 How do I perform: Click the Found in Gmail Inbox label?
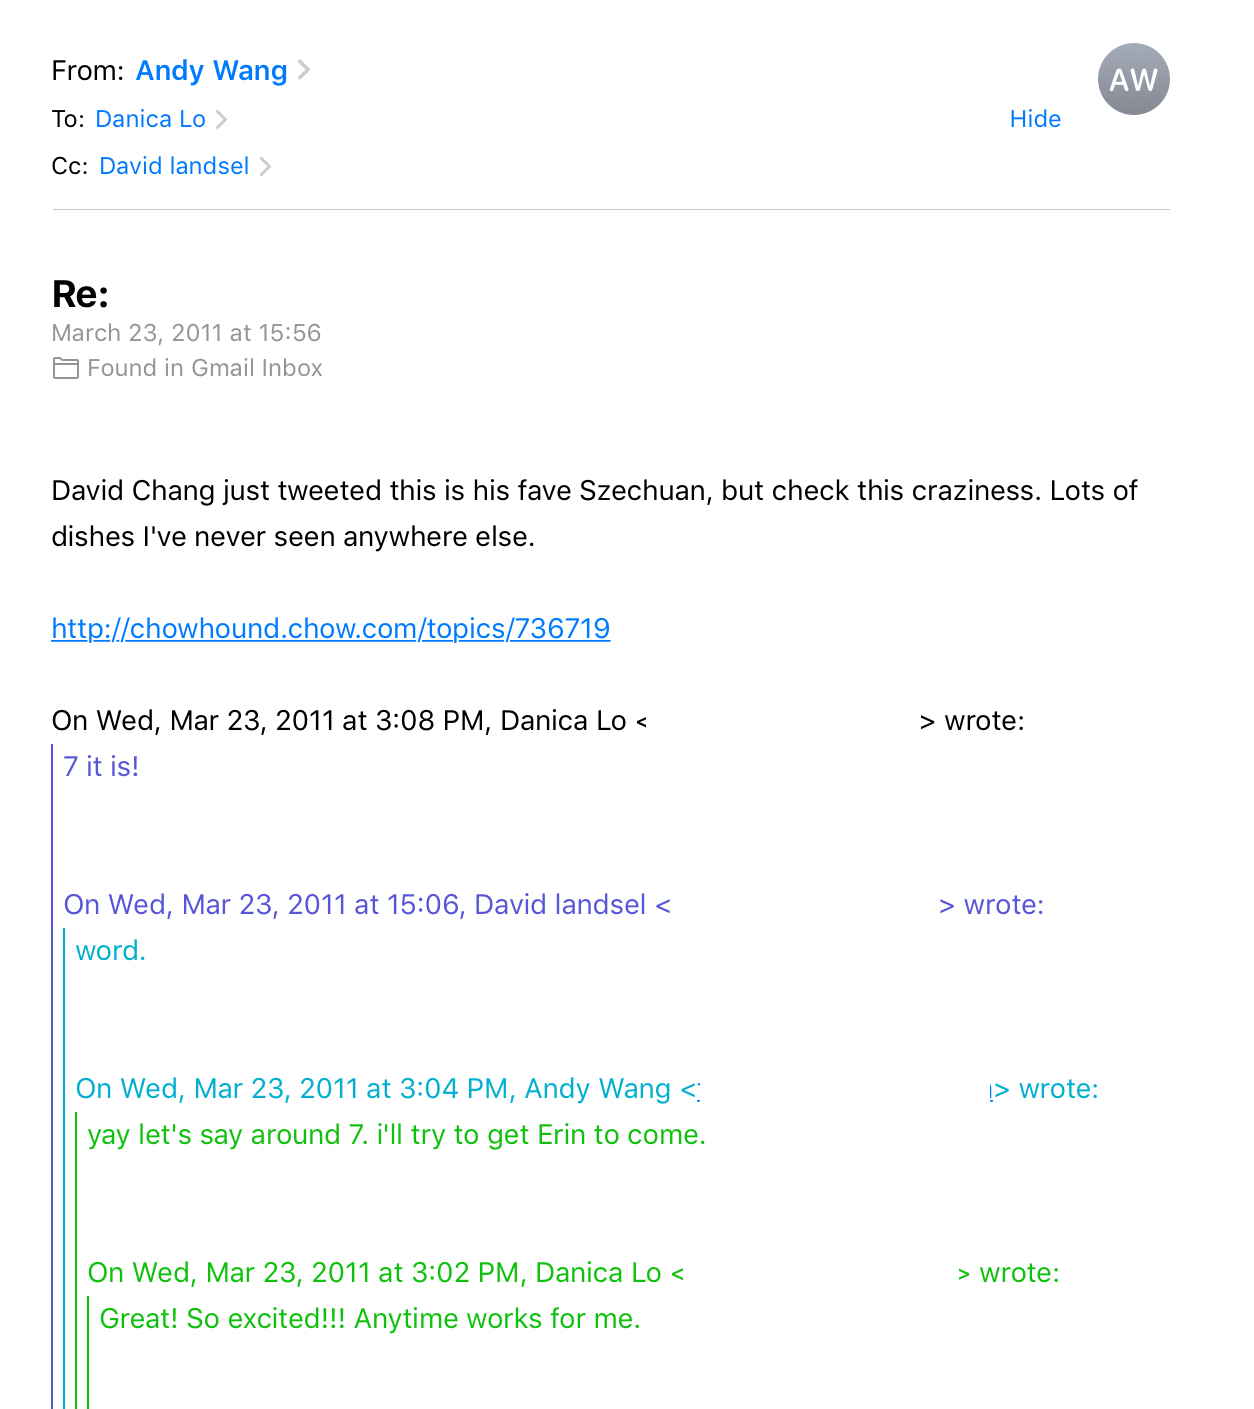pyautogui.click(x=205, y=368)
